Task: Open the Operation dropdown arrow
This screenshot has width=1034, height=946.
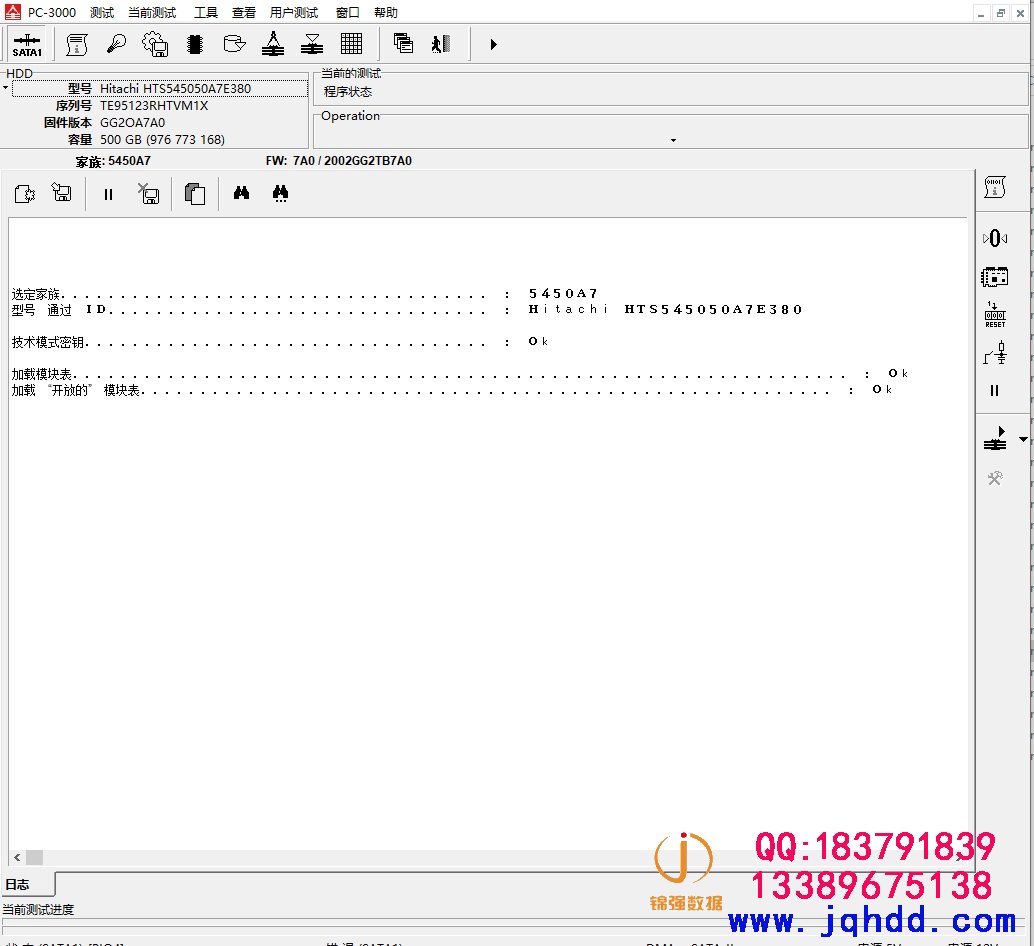Action: point(673,140)
